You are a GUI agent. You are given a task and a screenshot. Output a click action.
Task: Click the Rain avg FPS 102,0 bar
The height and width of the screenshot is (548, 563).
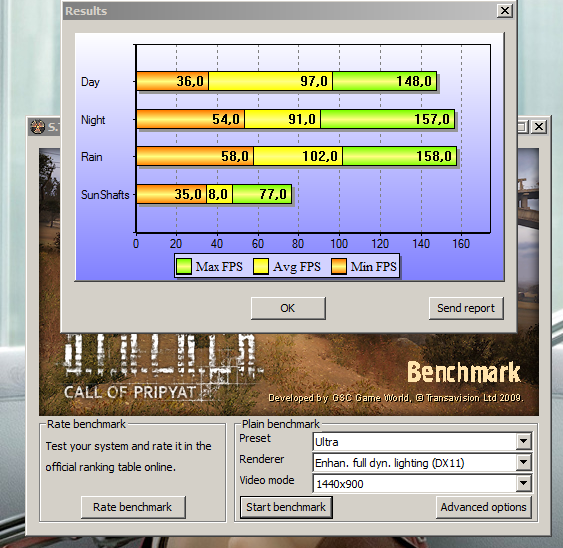298,156
